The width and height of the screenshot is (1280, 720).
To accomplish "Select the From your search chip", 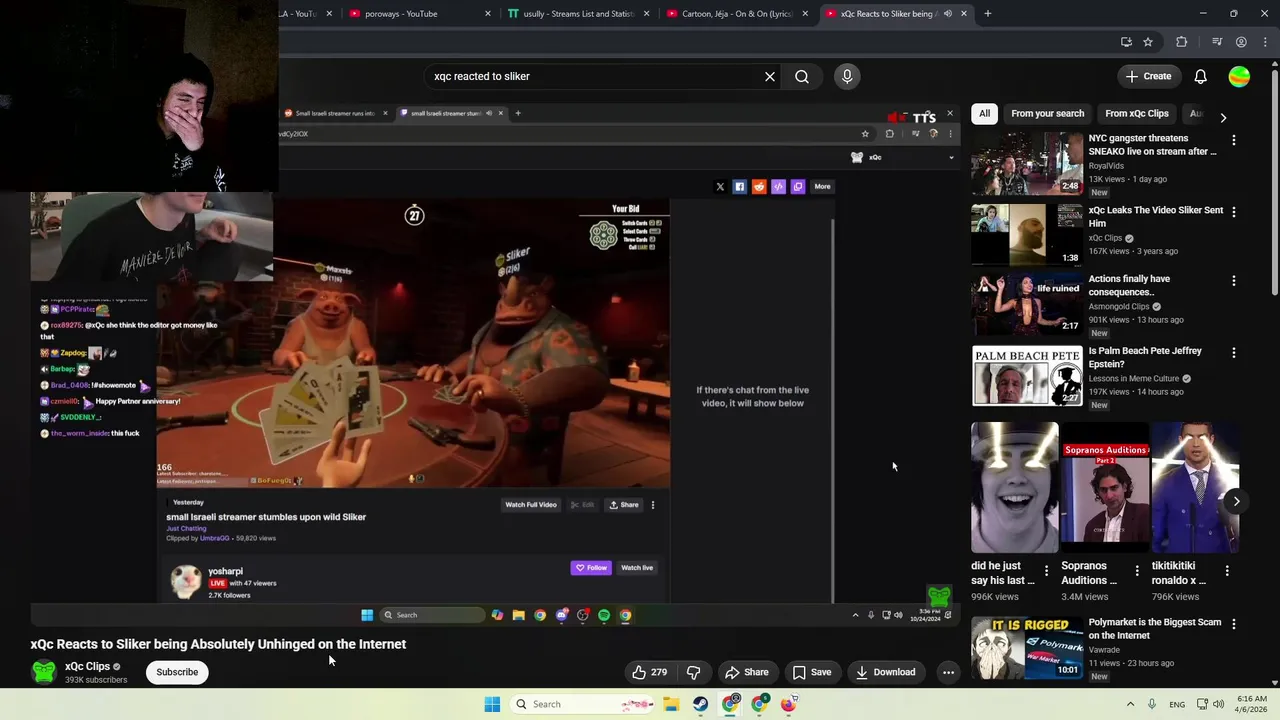I will click(x=1047, y=113).
